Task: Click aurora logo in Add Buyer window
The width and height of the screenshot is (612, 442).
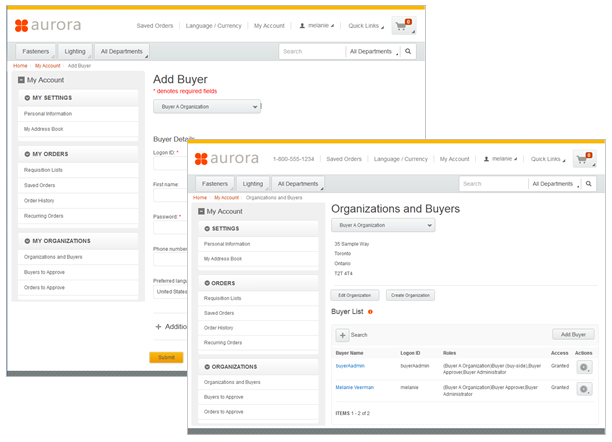Action: point(48,25)
